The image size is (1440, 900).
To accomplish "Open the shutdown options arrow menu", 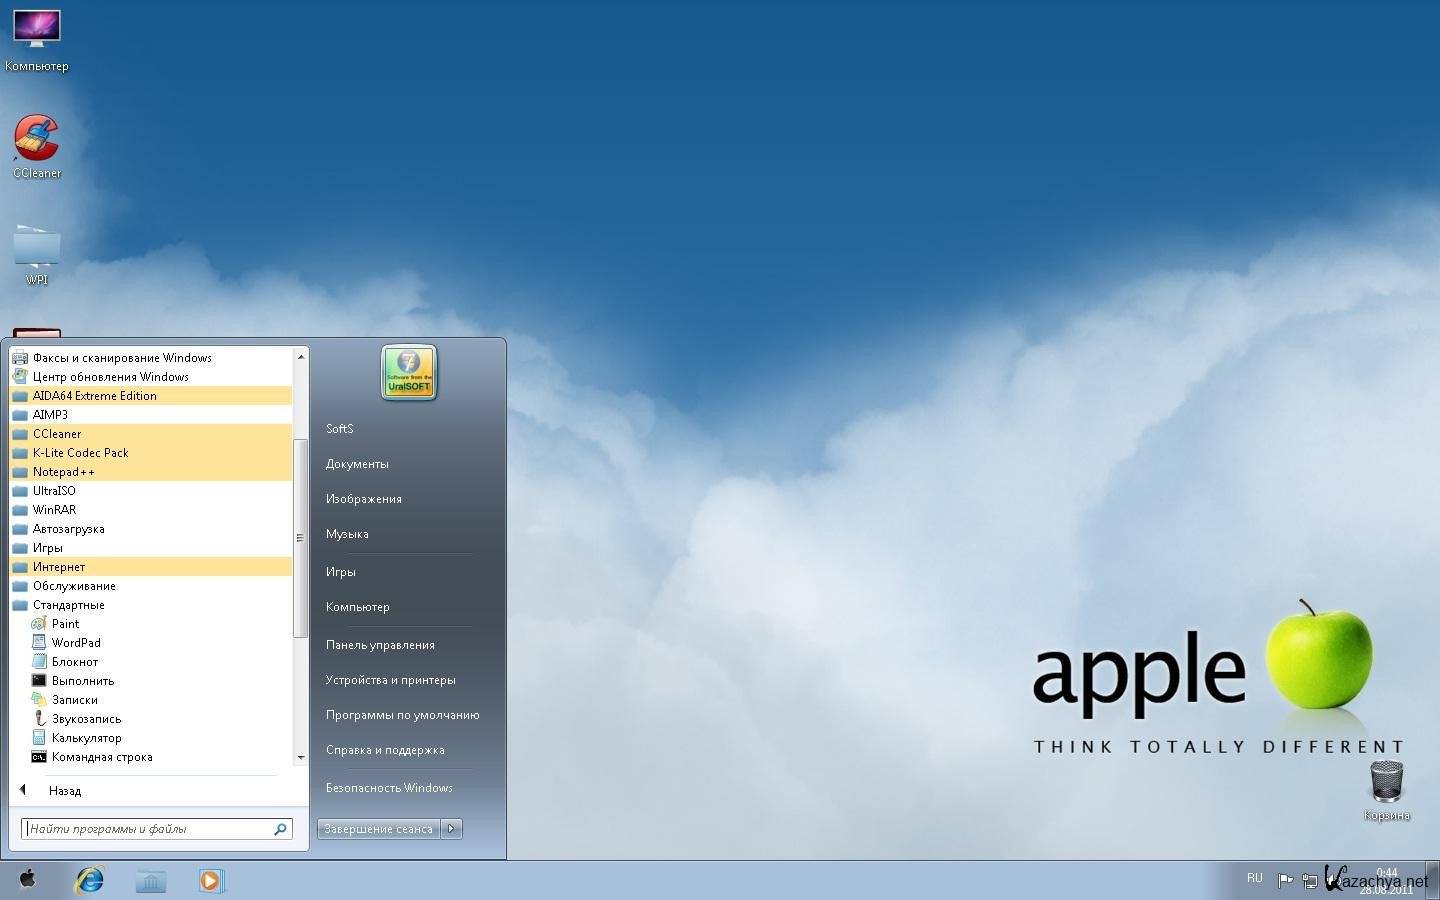I will (452, 829).
